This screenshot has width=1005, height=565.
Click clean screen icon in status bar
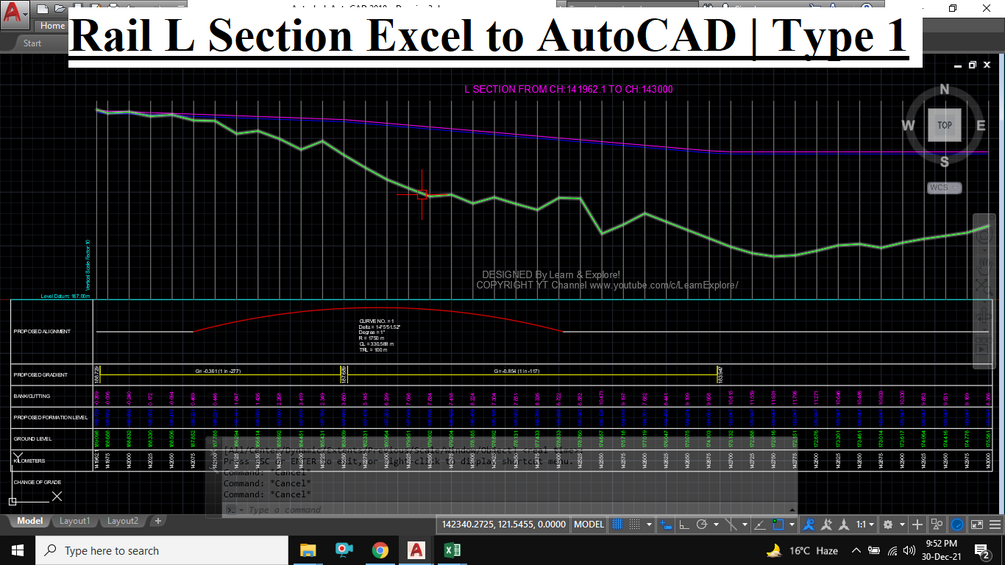tap(976, 524)
